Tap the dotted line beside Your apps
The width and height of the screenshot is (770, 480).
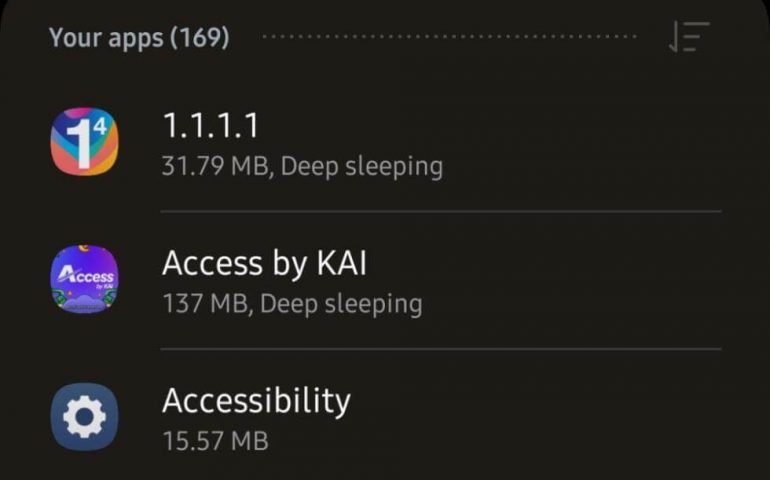(x=449, y=36)
